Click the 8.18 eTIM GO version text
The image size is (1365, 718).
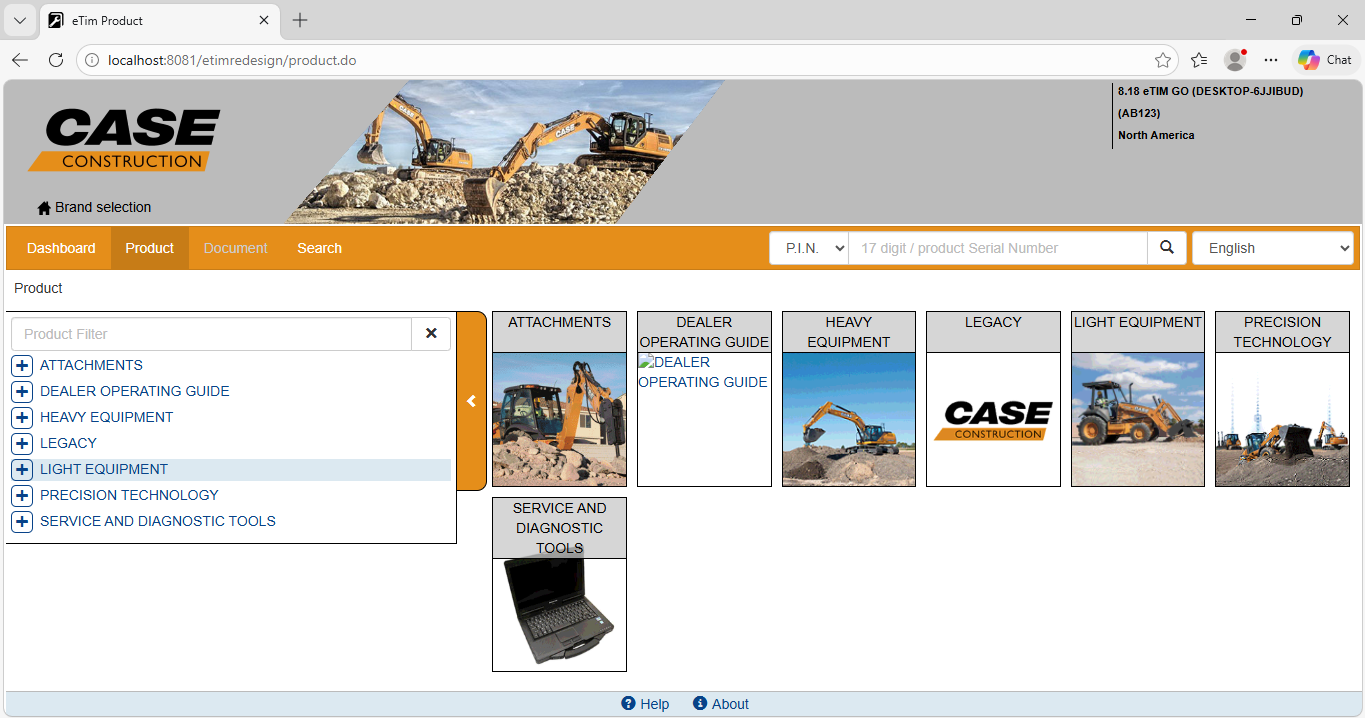(1210, 91)
